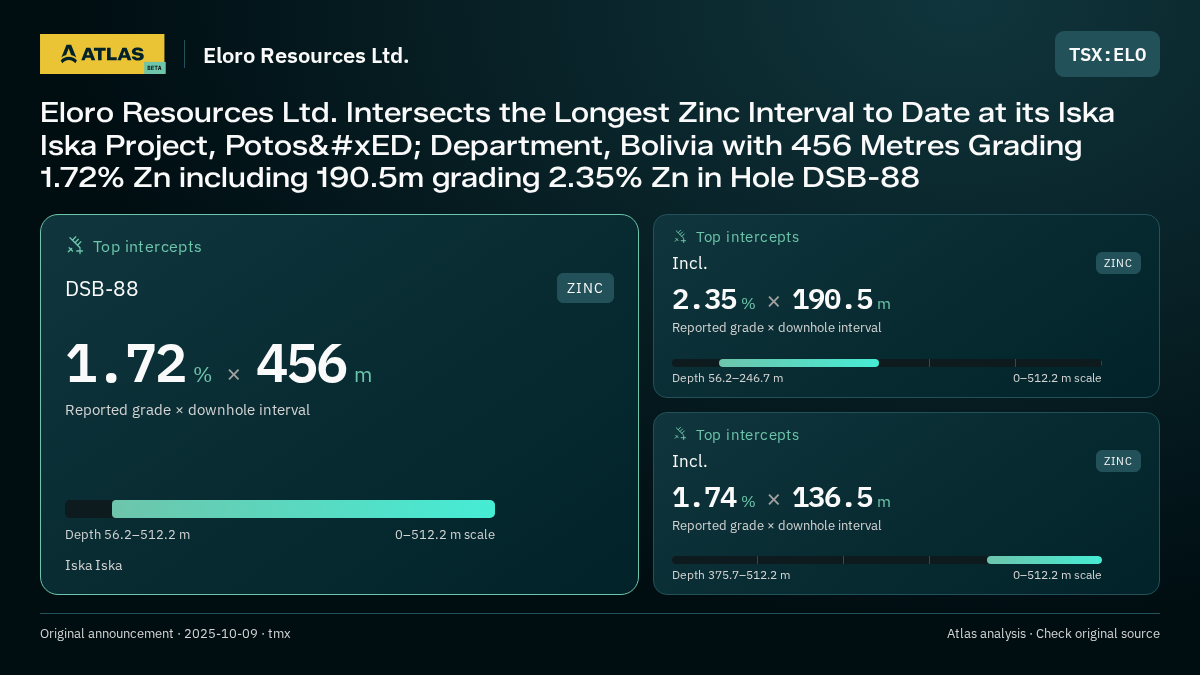The image size is (1200, 675).
Task: Click the 456 m interval value
Action: point(314,364)
